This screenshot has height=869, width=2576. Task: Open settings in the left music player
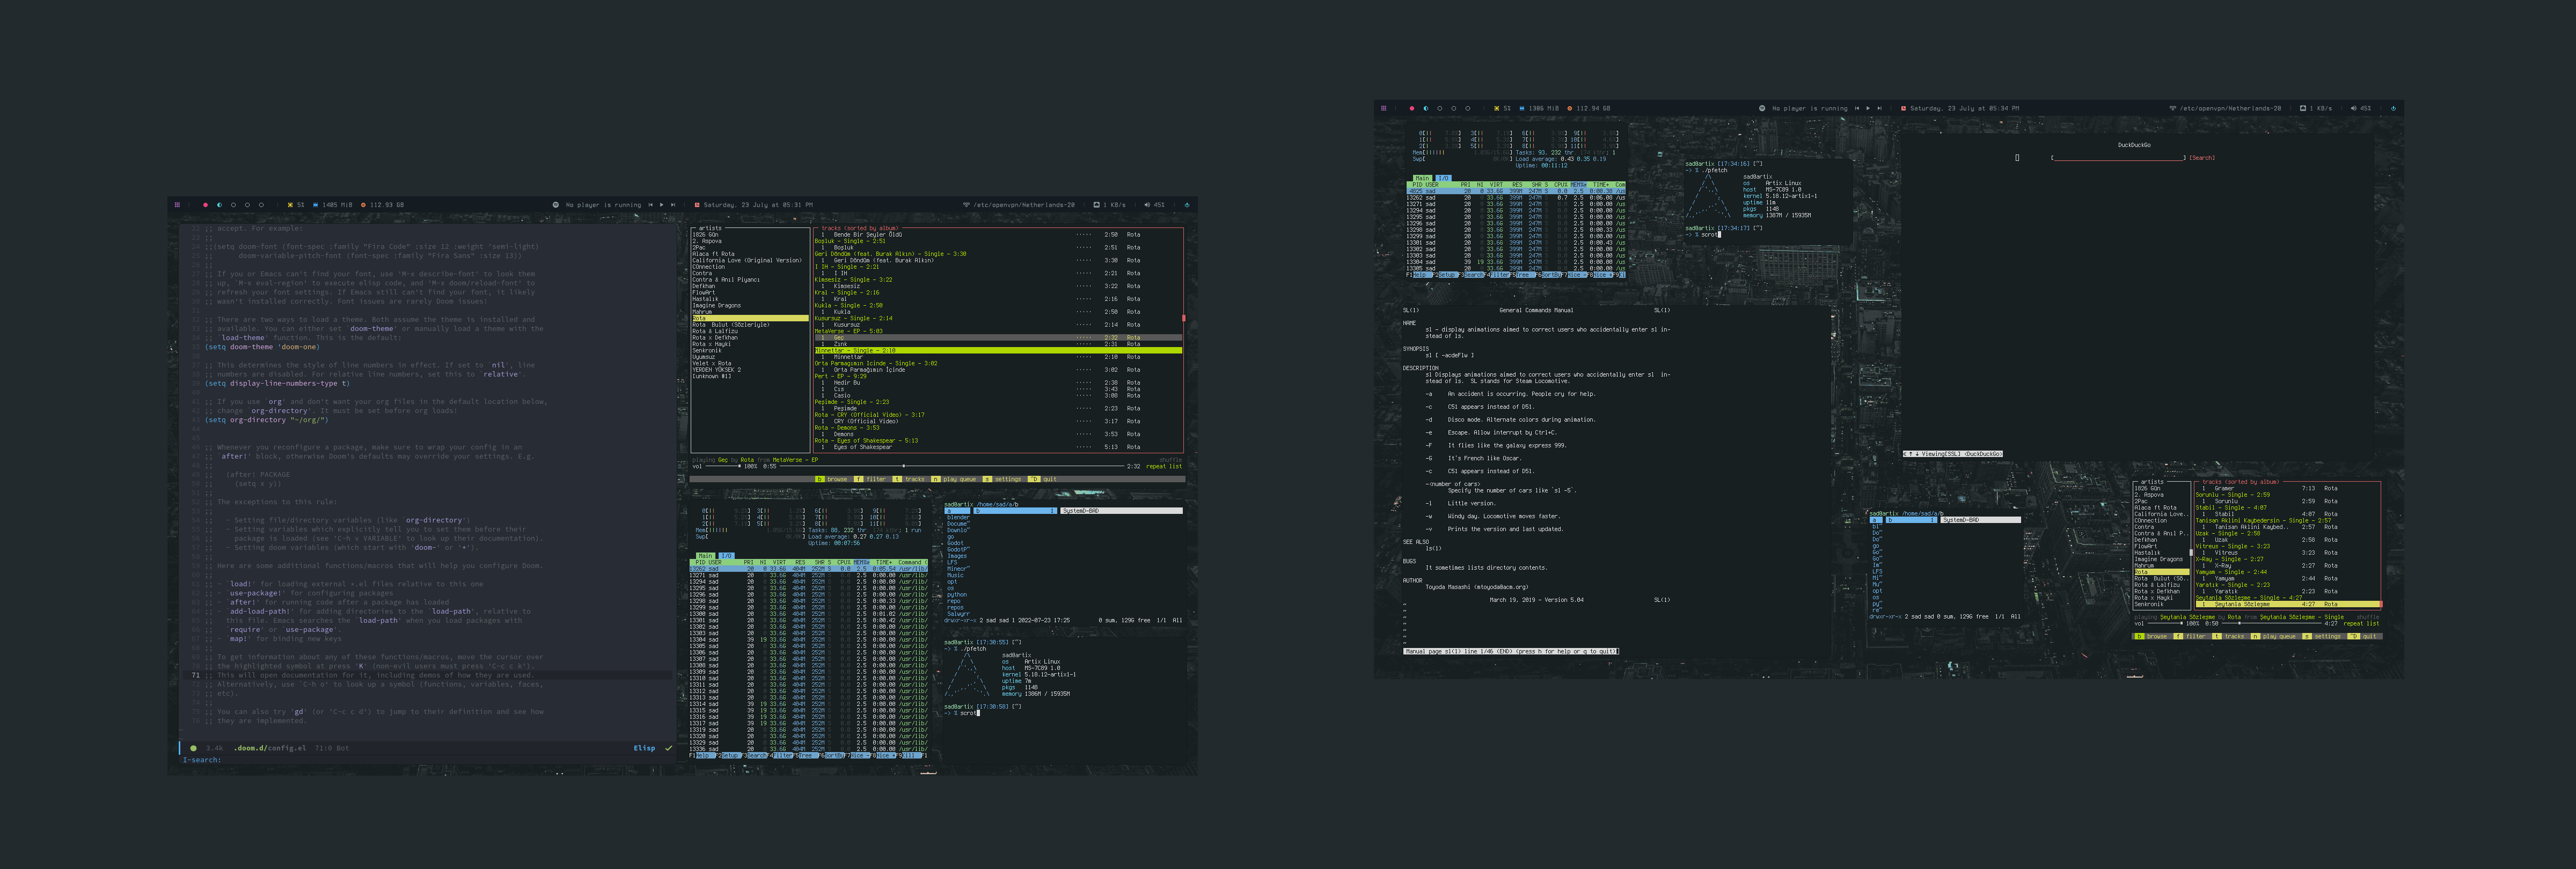pos(1003,479)
